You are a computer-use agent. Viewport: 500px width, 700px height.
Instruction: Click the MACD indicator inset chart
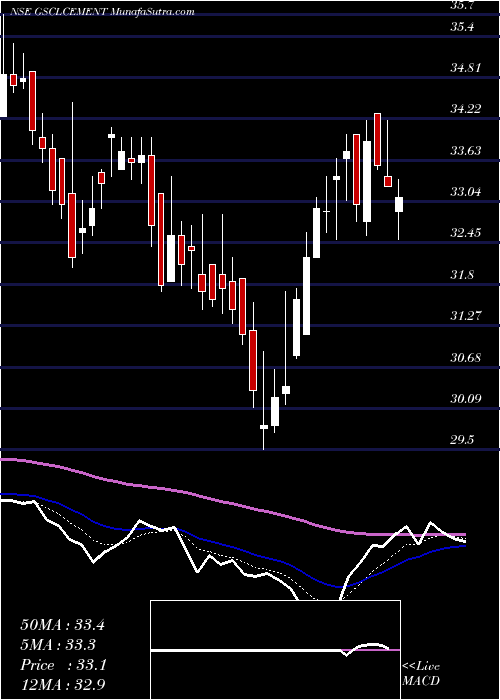pyautogui.click(x=275, y=650)
